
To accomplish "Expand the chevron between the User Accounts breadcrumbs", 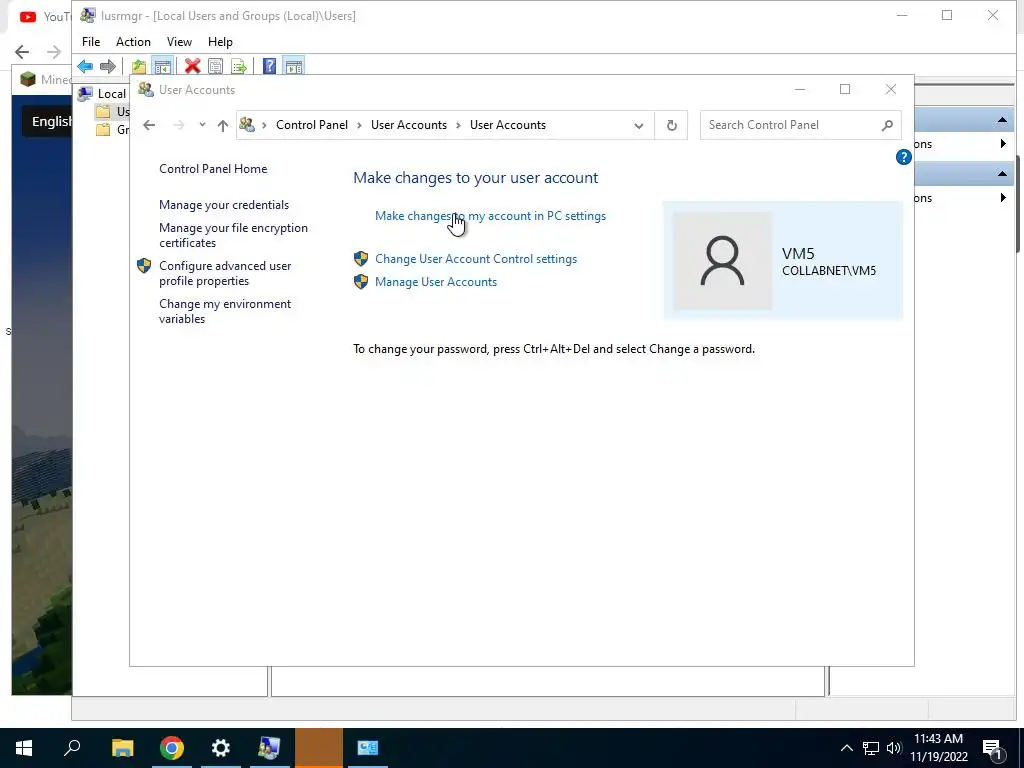I will [458, 125].
